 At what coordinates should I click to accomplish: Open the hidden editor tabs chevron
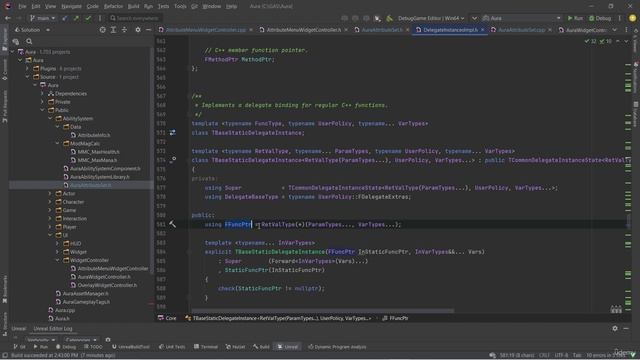614,30
